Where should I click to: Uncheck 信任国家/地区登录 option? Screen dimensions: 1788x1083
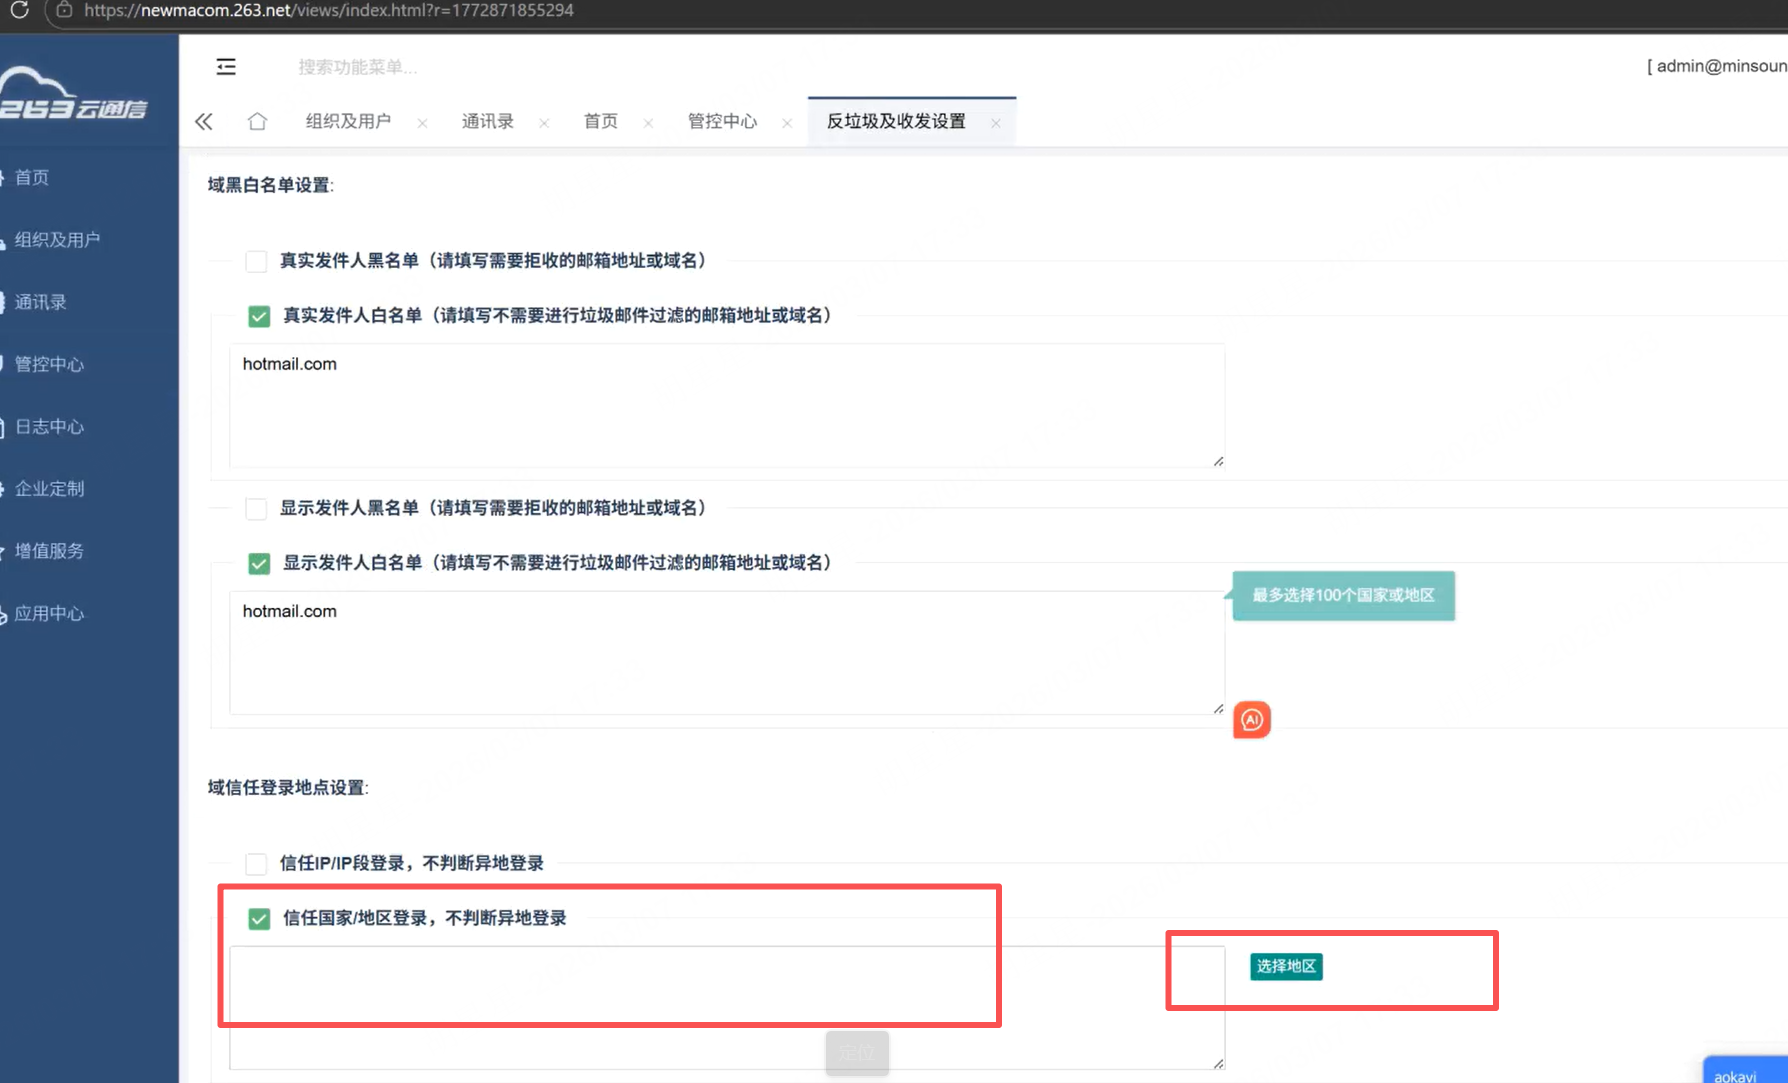pyautogui.click(x=259, y=919)
